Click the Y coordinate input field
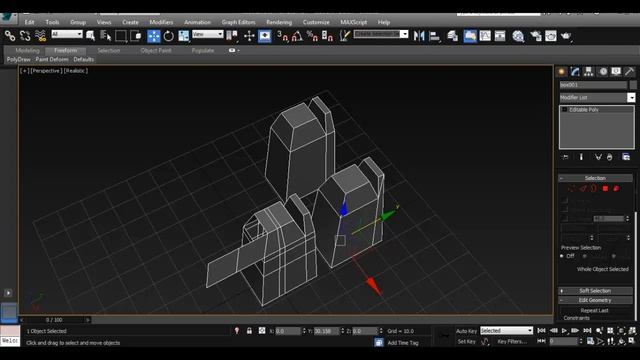Viewport: 640px width, 360px height. pyautogui.click(x=327, y=331)
